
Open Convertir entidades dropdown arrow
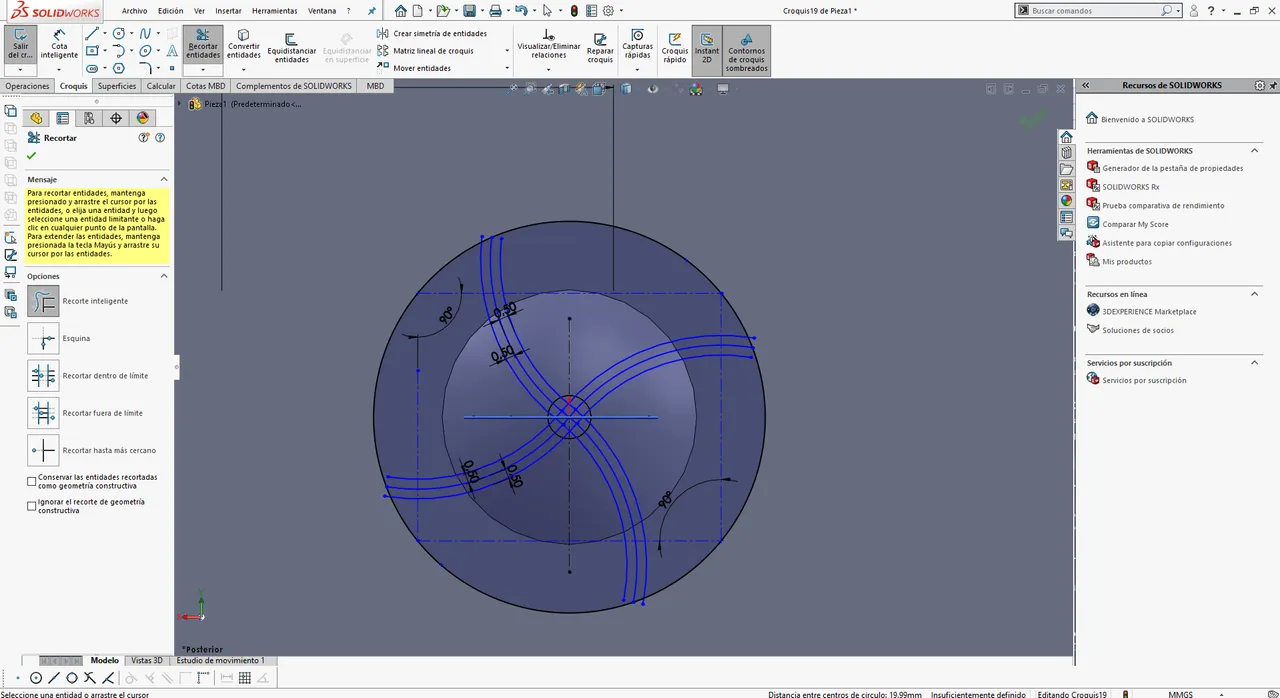(244, 70)
